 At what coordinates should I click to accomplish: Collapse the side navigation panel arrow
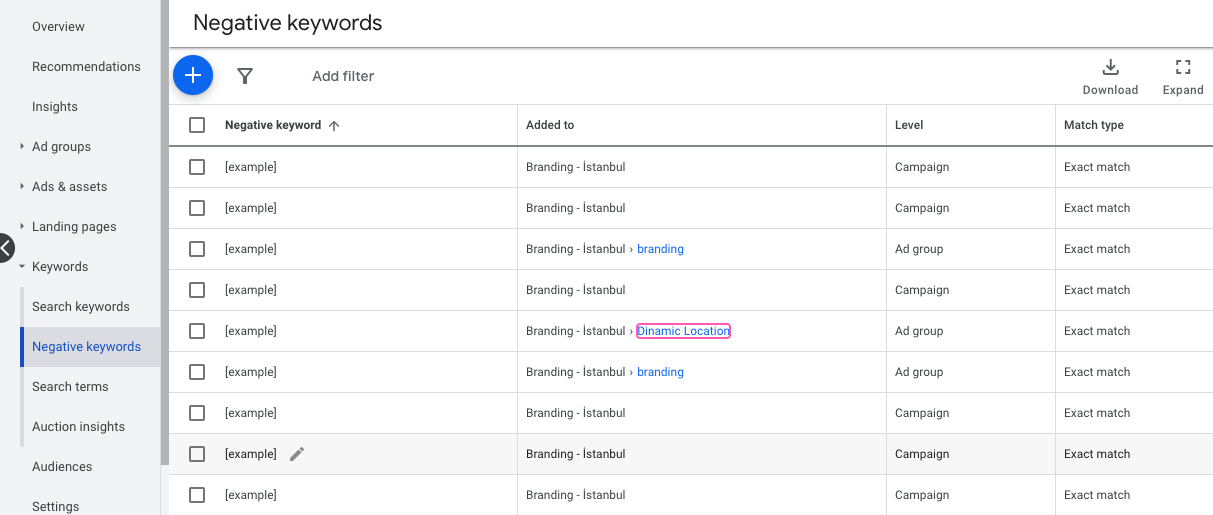tap(6, 247)
